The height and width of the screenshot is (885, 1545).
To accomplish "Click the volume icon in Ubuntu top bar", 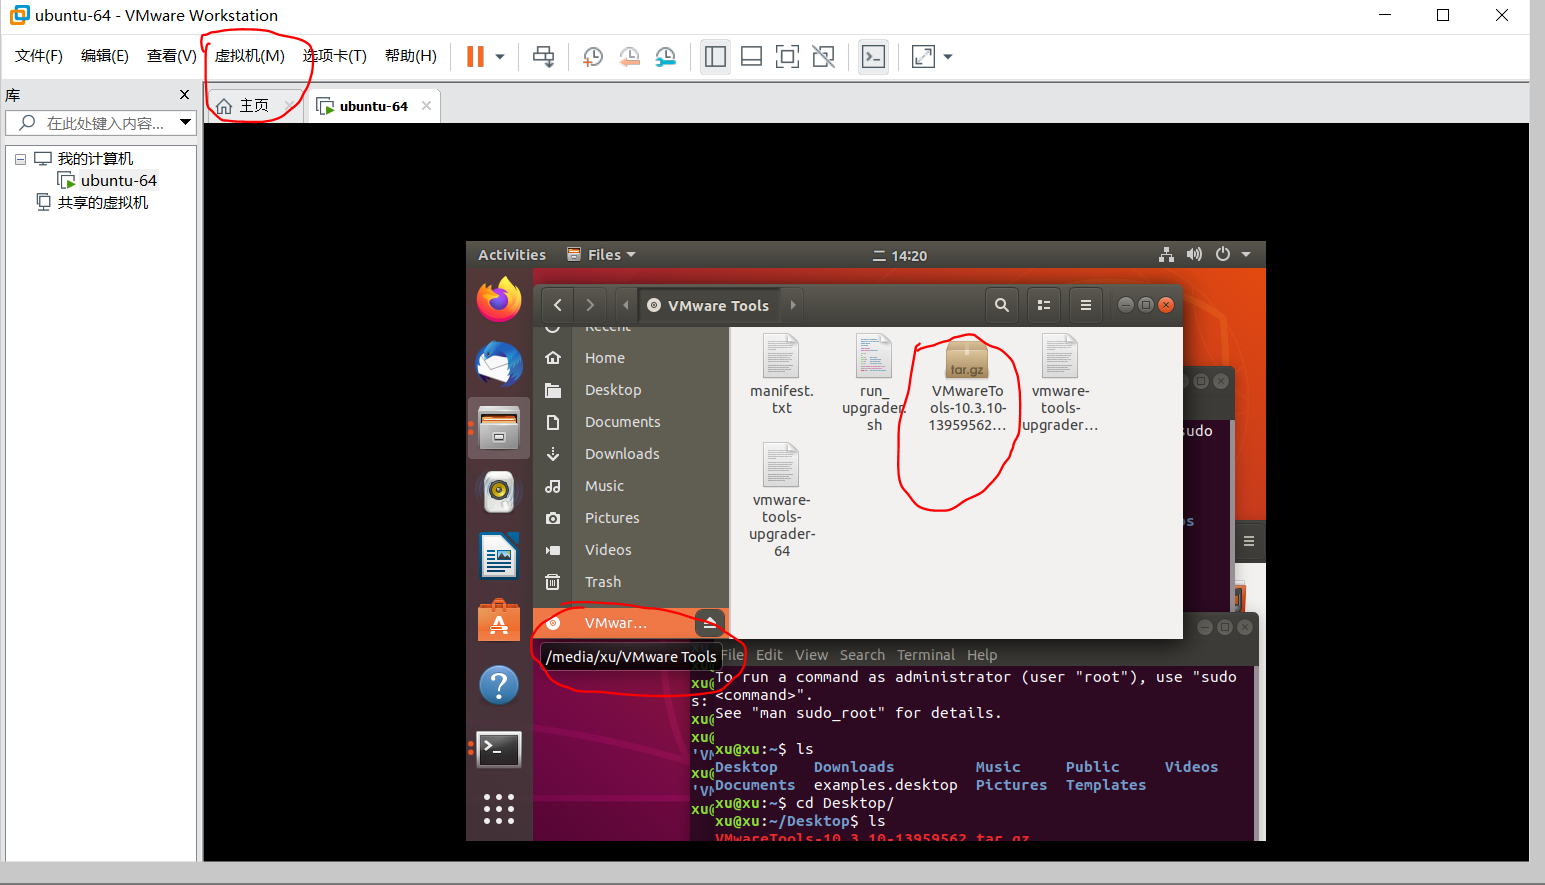I will coord(1194,255).
